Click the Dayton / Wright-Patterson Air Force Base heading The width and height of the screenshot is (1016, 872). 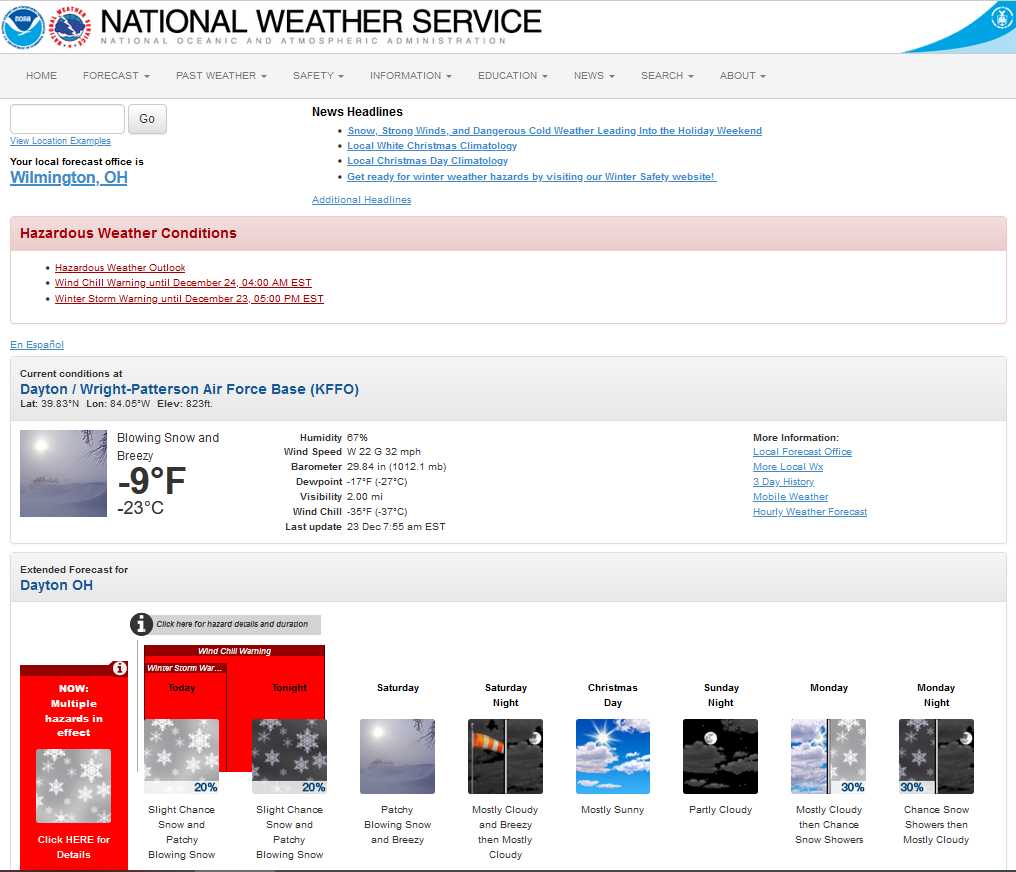[x=189, y=389]
